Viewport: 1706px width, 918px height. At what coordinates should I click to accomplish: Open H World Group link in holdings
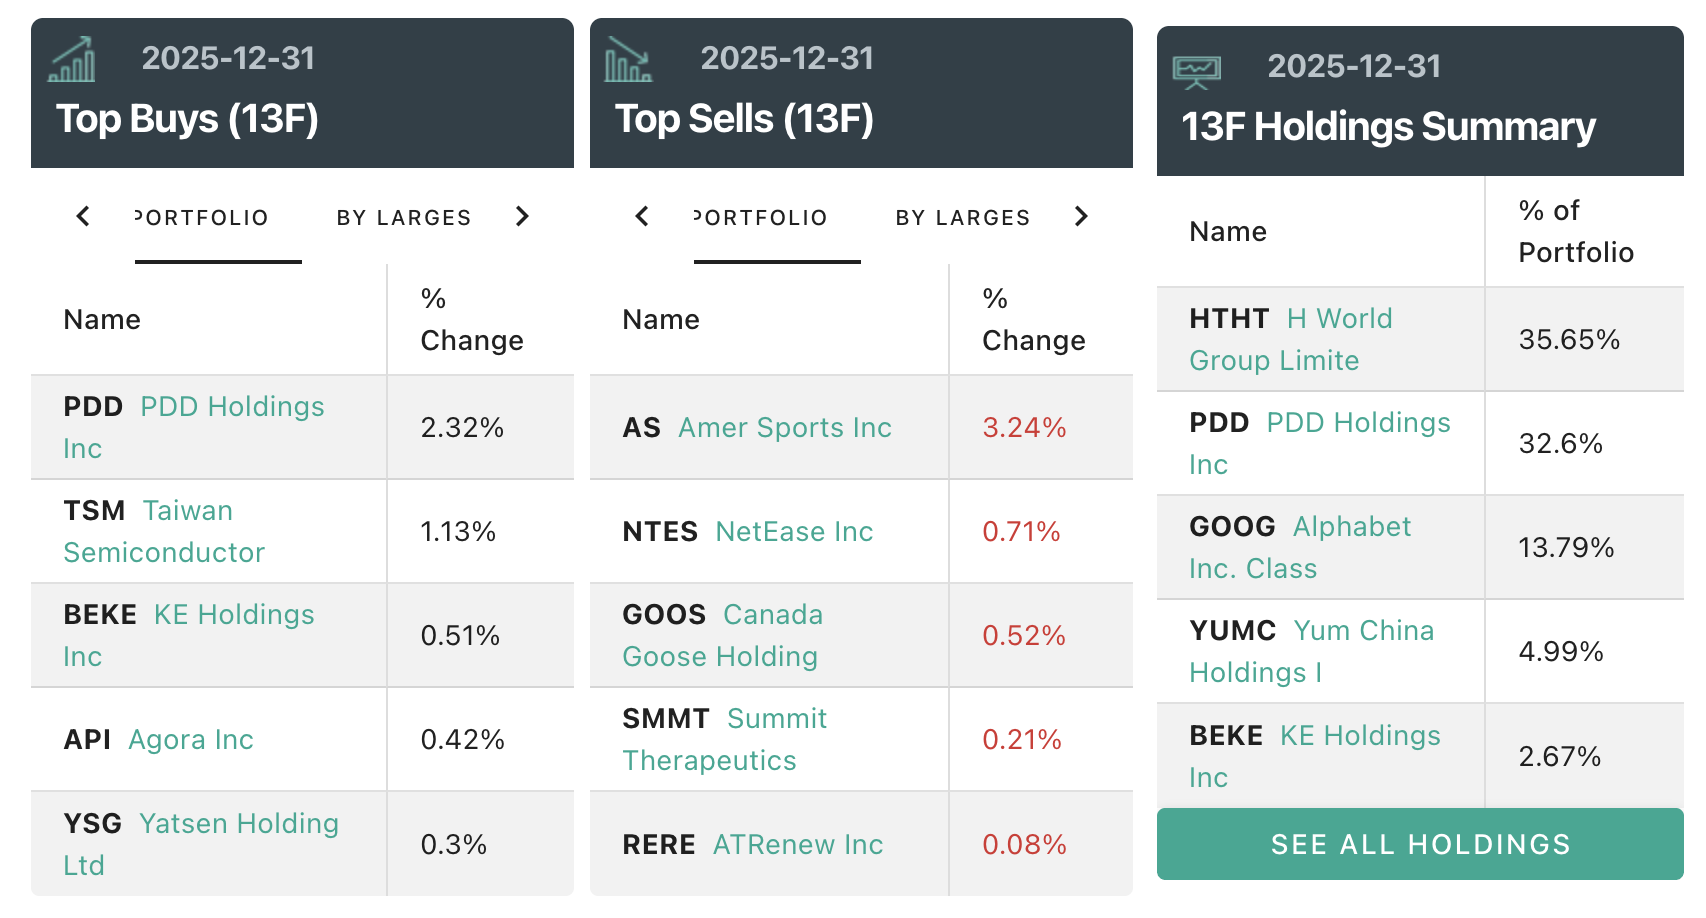(1339, 319)
